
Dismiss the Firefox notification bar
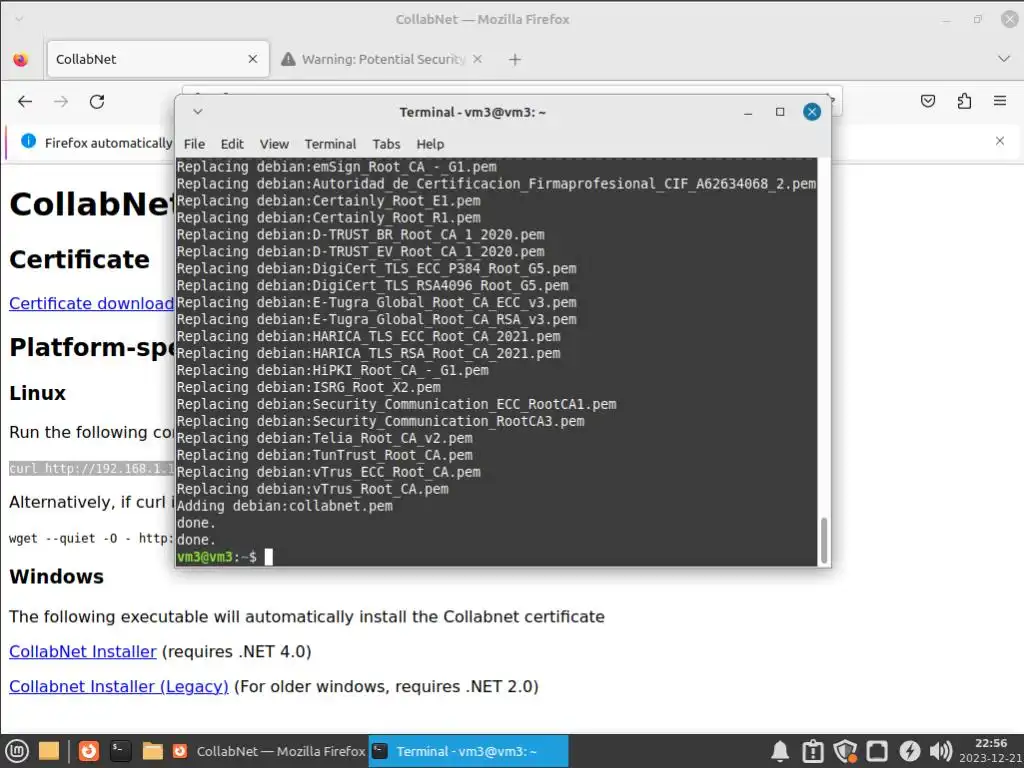[x=1000, y=140]
